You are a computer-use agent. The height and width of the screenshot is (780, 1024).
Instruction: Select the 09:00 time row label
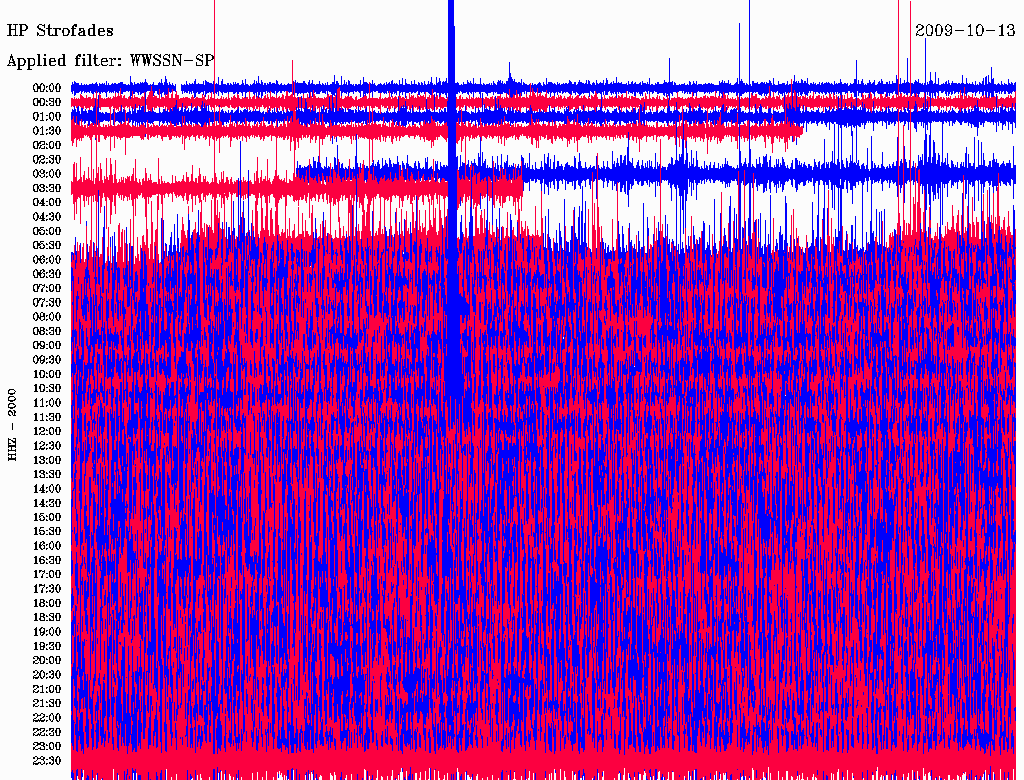(48, 346)
